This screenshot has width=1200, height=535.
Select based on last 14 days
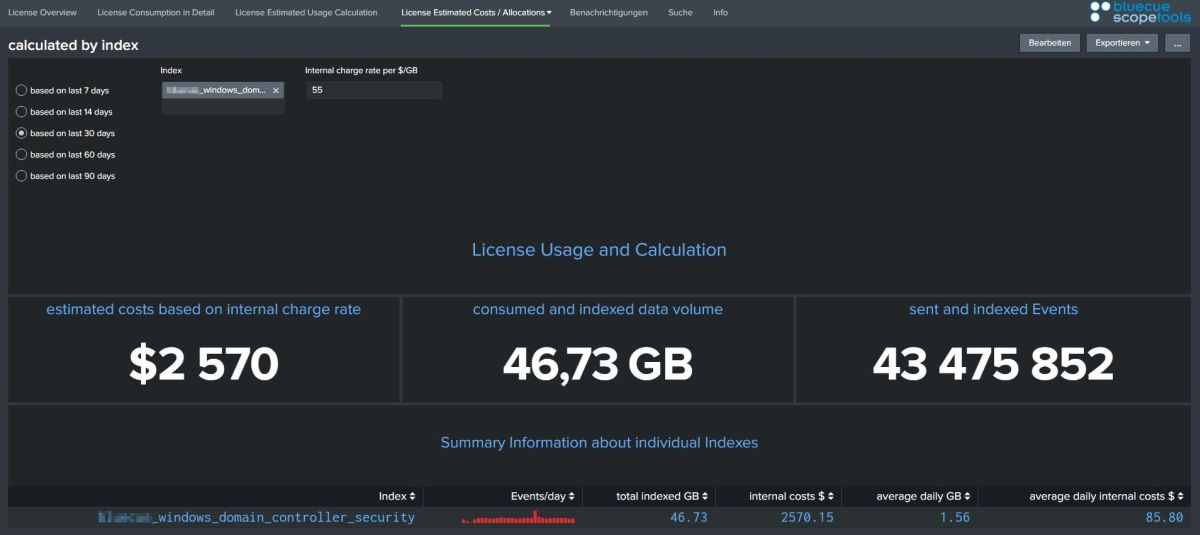coord(22,112)
